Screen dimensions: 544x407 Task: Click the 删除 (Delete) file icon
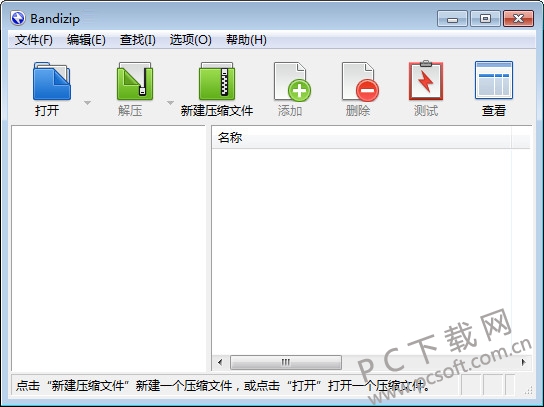coord(360,82)
